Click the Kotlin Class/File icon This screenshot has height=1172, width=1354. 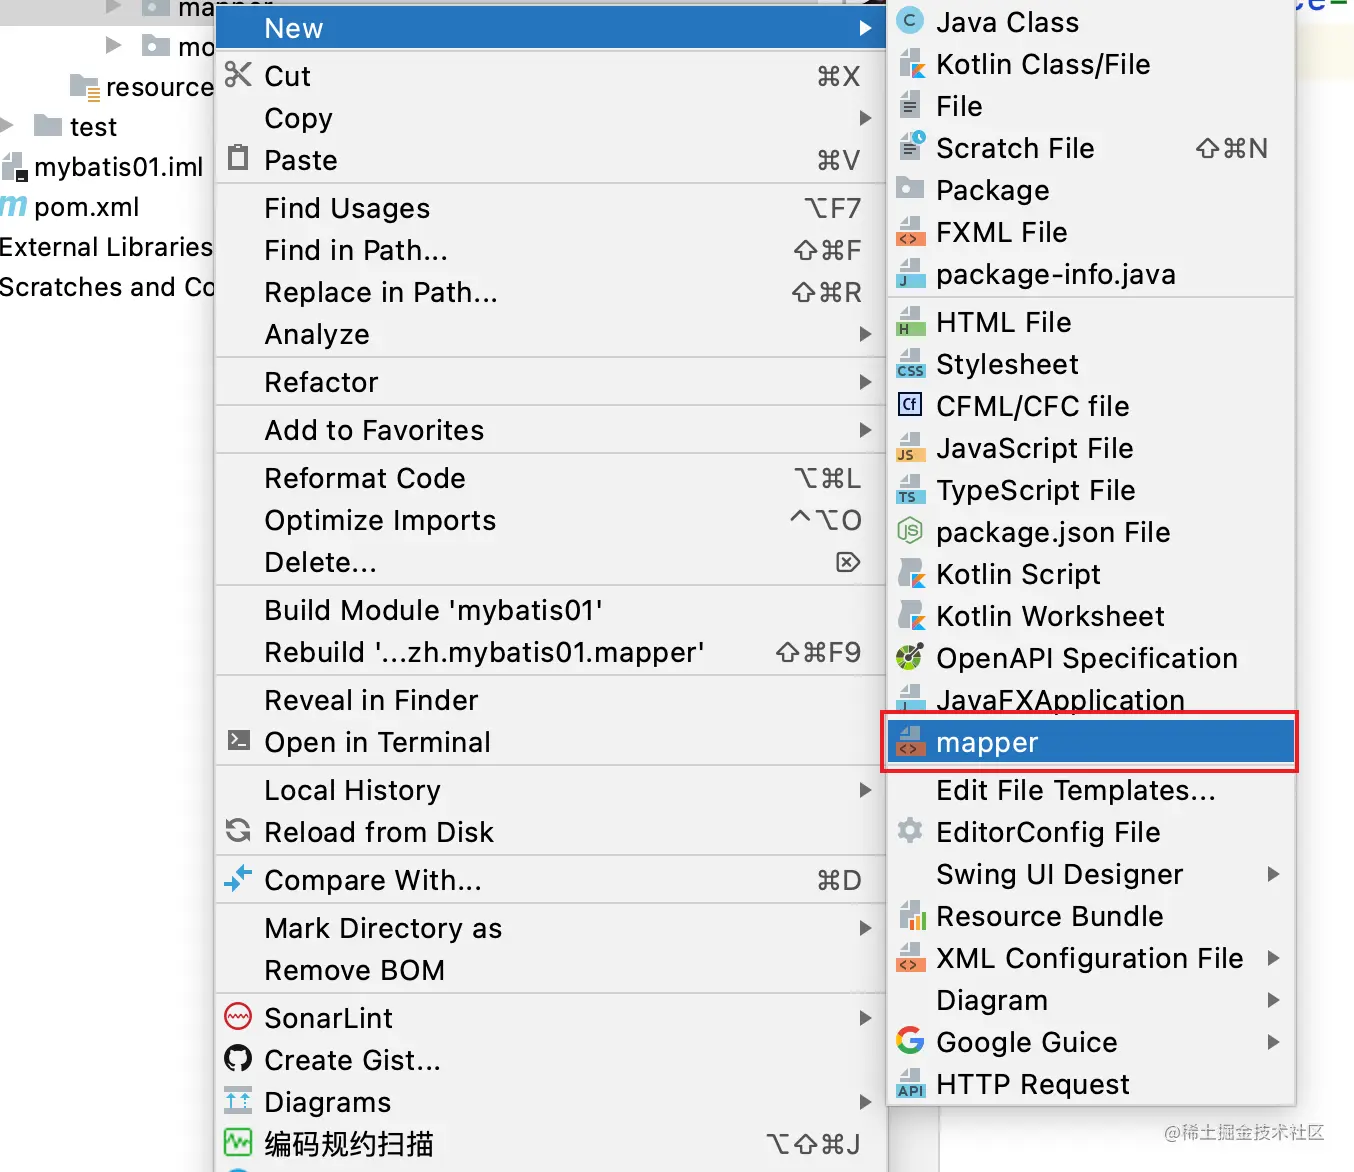(x=911, y=64)
